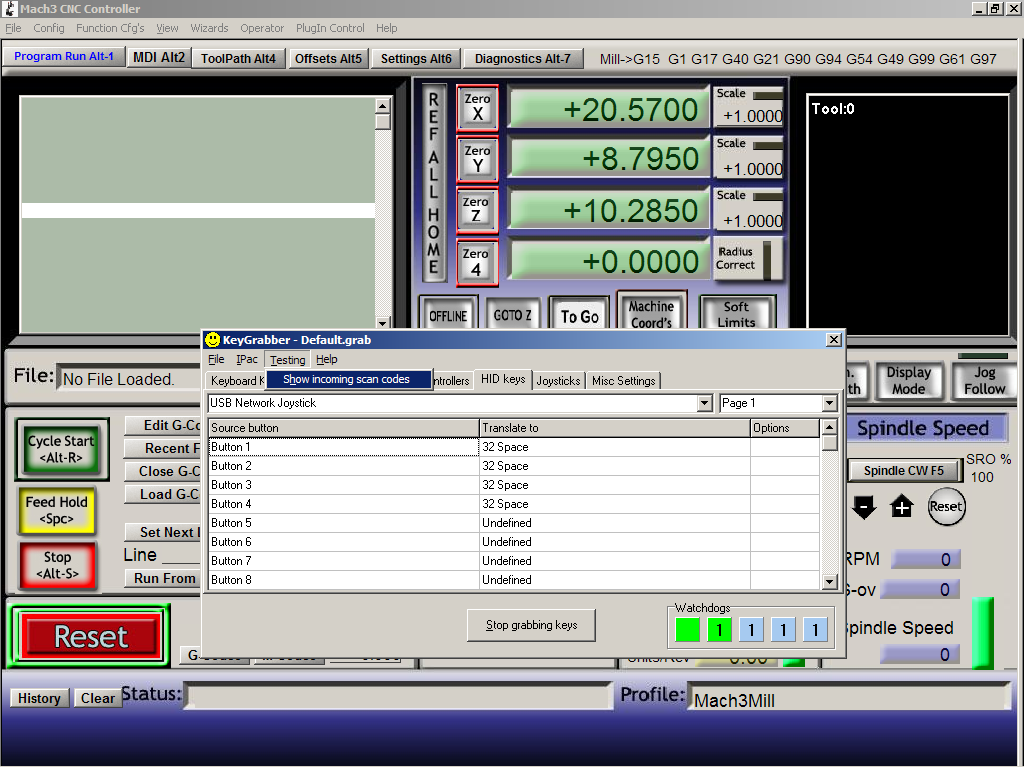Viewport: 1024px width, 768px height.
Task: Open the Joysticks tab
Action: point(558,381)
